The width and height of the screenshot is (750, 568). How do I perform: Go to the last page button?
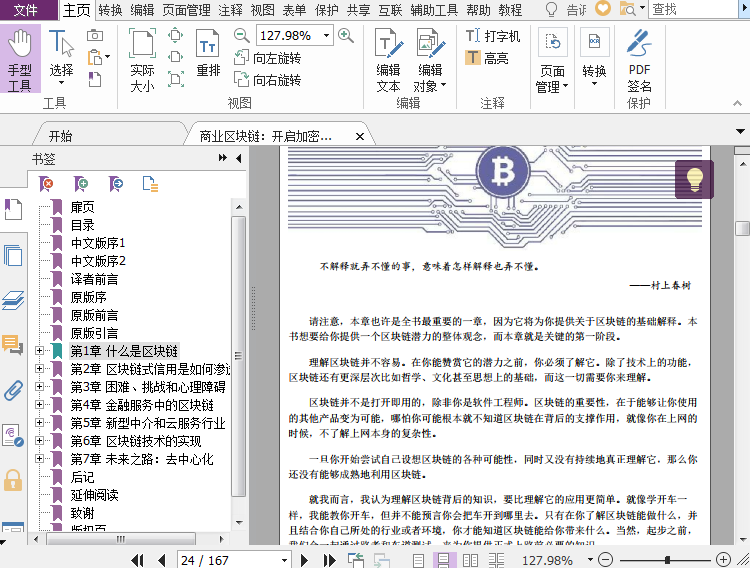pos(329,560)
